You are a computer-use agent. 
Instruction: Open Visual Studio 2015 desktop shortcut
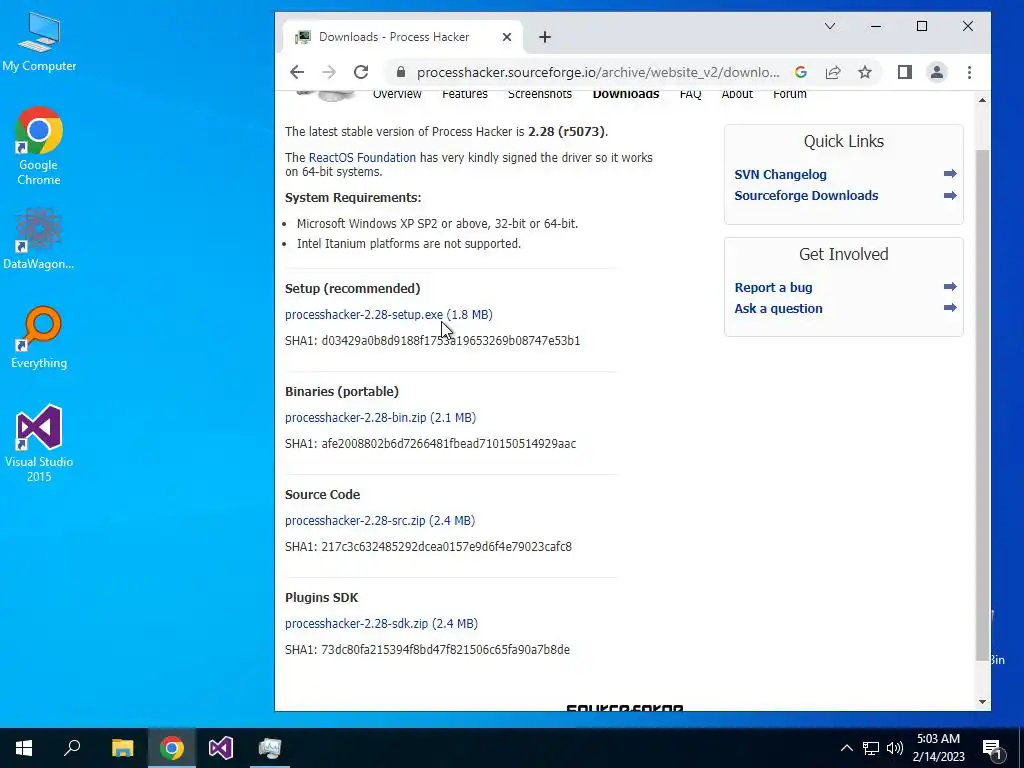[x=39, y=443]
